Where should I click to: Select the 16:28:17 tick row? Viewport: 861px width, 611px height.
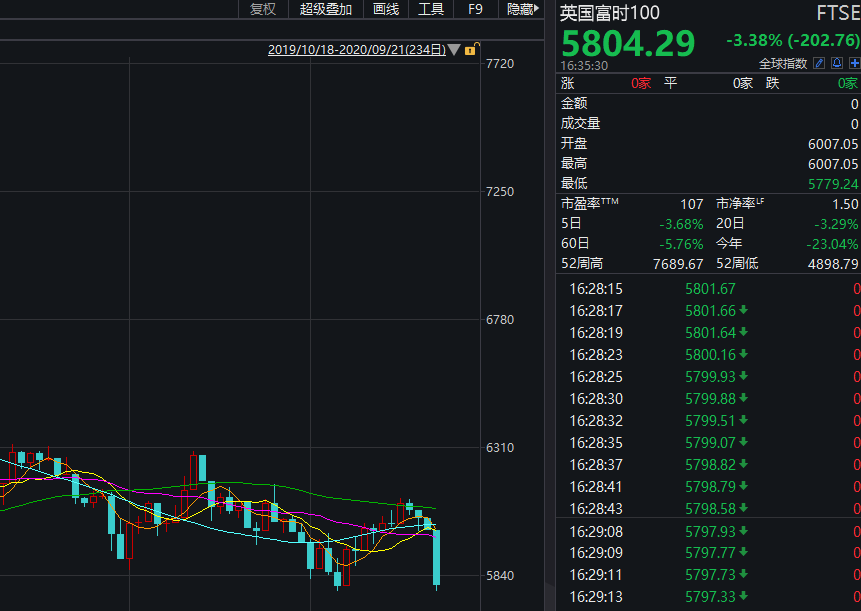(x=708, y=311)
